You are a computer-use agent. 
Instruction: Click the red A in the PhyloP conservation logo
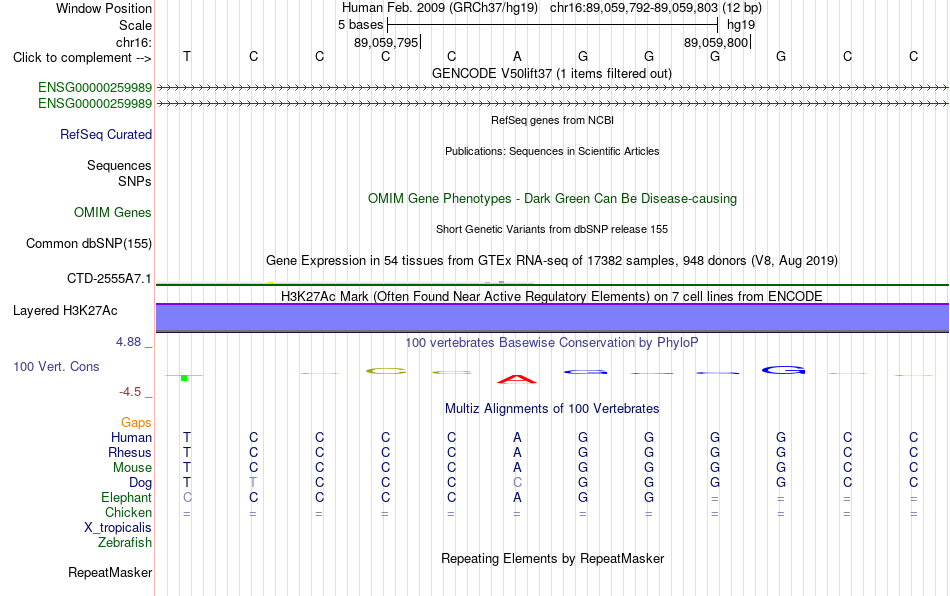[x=517, y=379]
